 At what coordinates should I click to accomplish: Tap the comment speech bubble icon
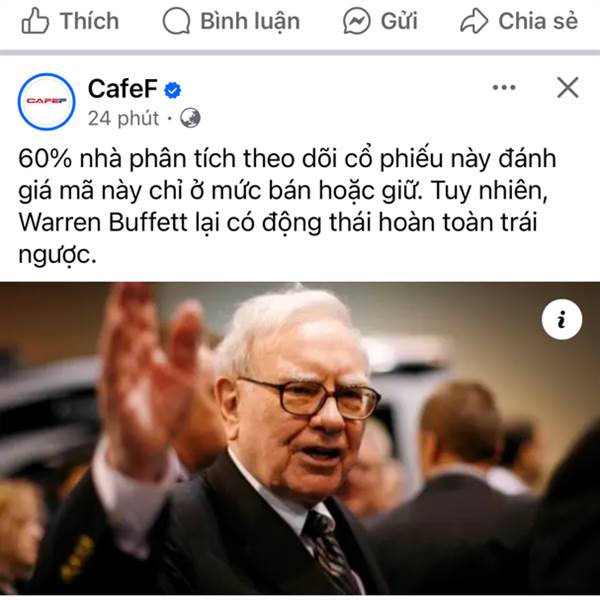pyautogui.click(x=176, y=21)
